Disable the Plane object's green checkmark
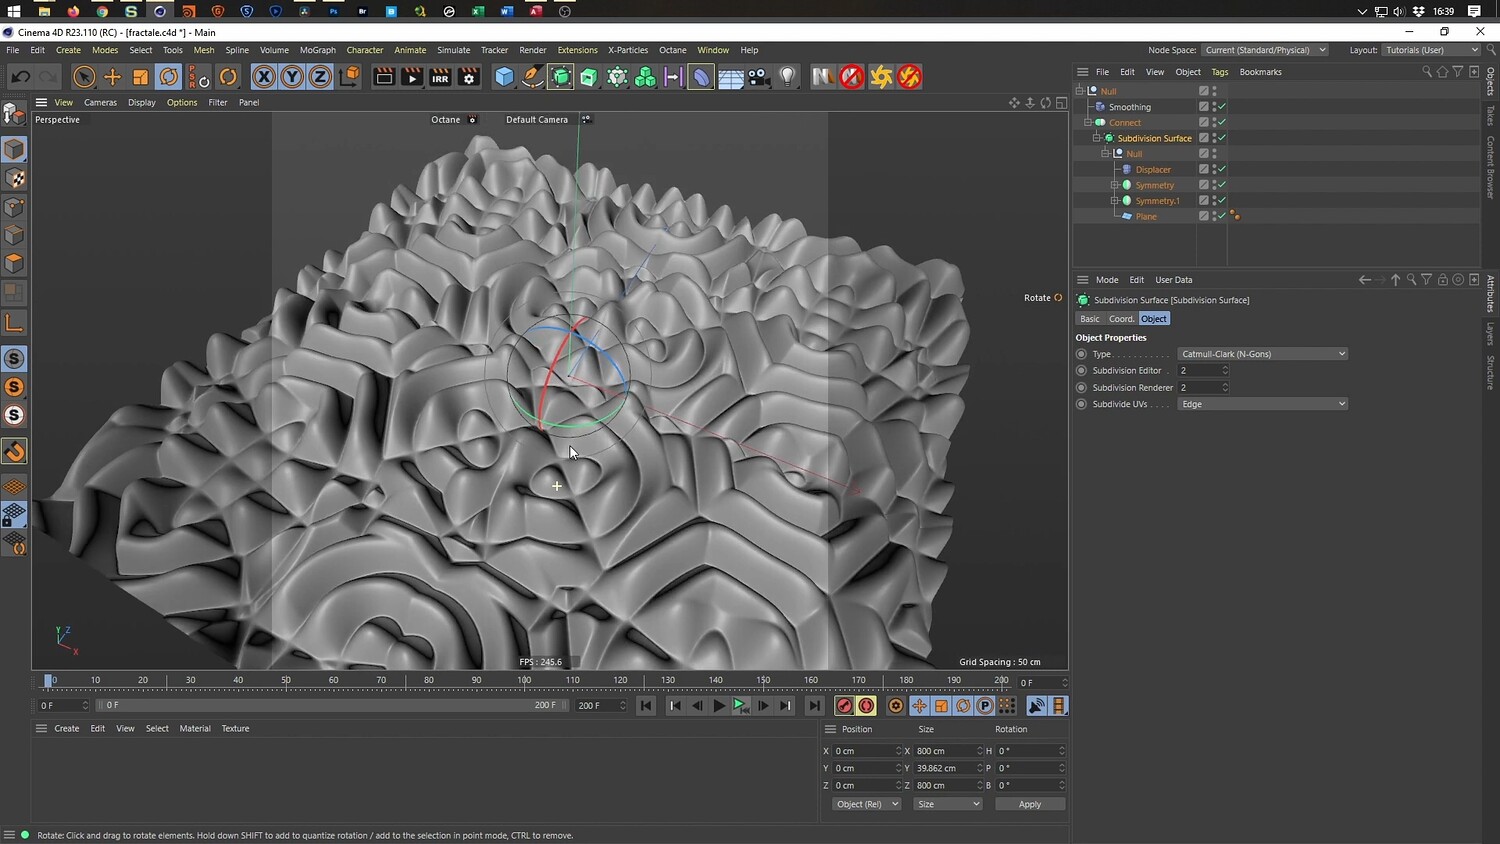 tap(1221, 216)
